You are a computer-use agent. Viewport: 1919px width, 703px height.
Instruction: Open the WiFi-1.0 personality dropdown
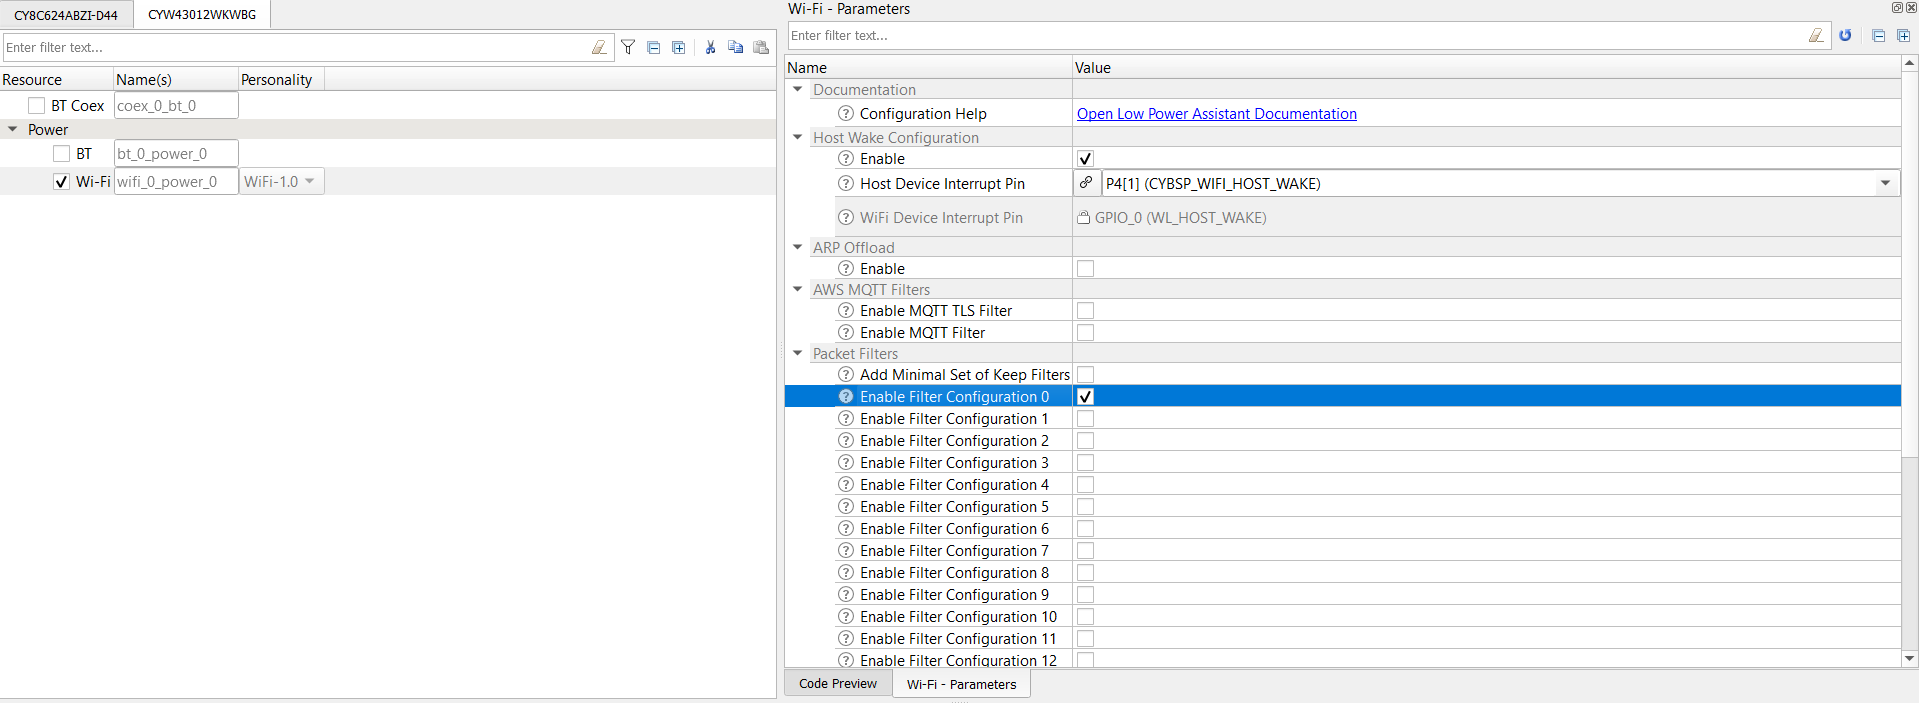[x=282, y=181]
